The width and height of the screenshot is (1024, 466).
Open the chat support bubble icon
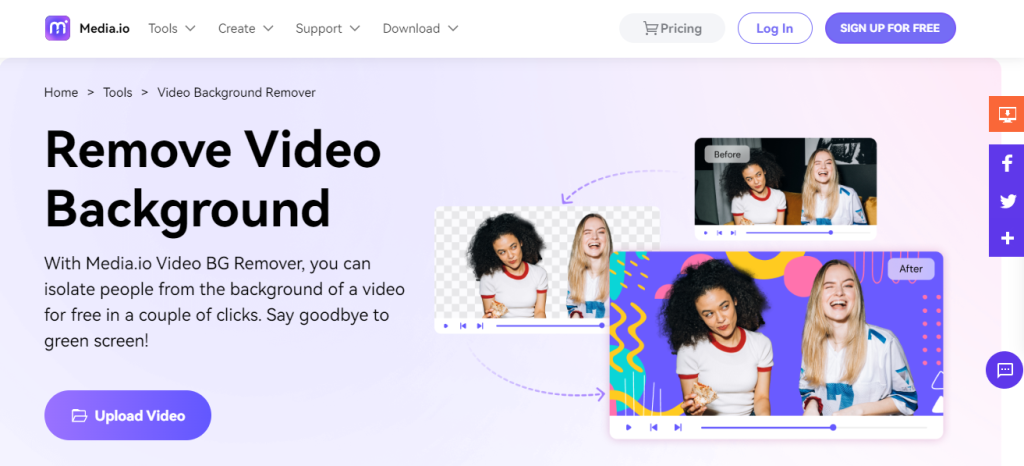tap(1004, 370)
